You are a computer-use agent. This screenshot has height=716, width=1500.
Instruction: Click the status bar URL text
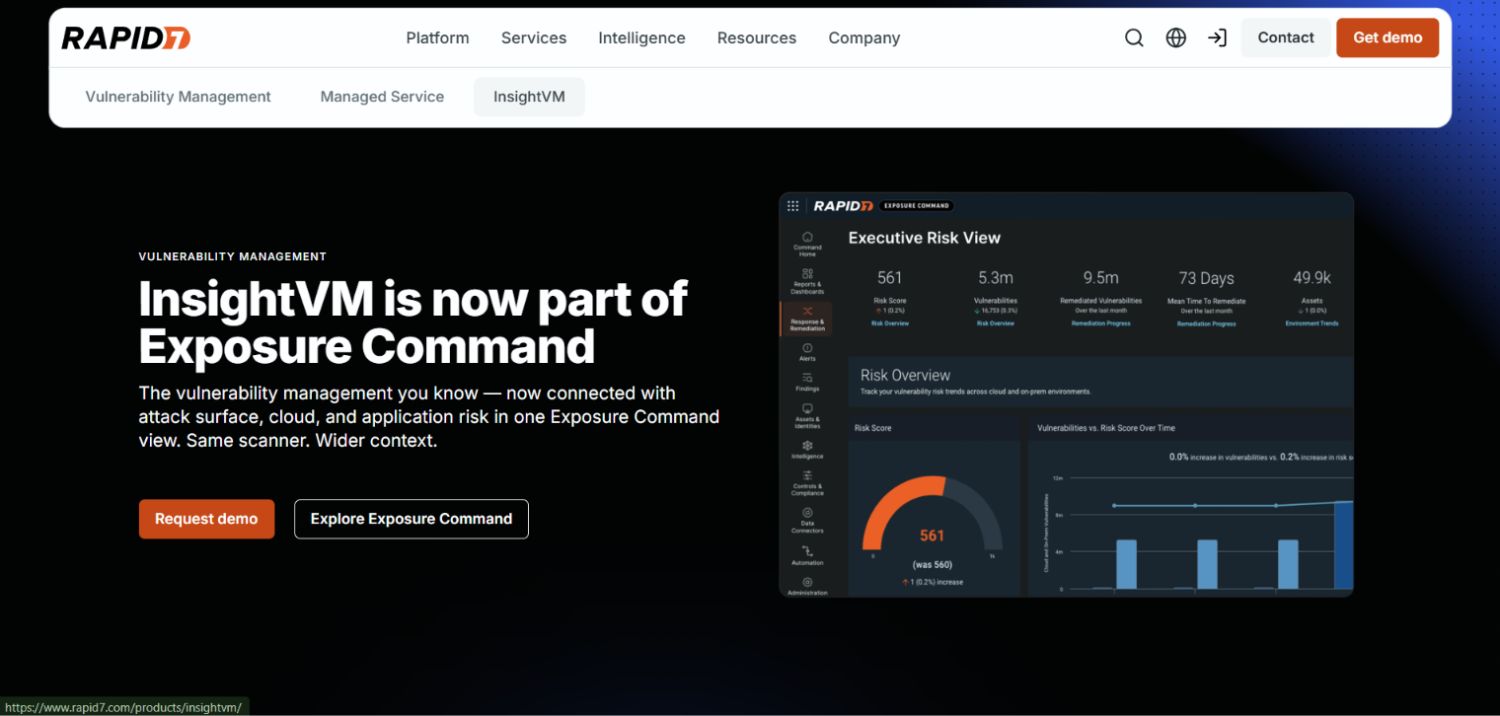click(x=123, y=707)
